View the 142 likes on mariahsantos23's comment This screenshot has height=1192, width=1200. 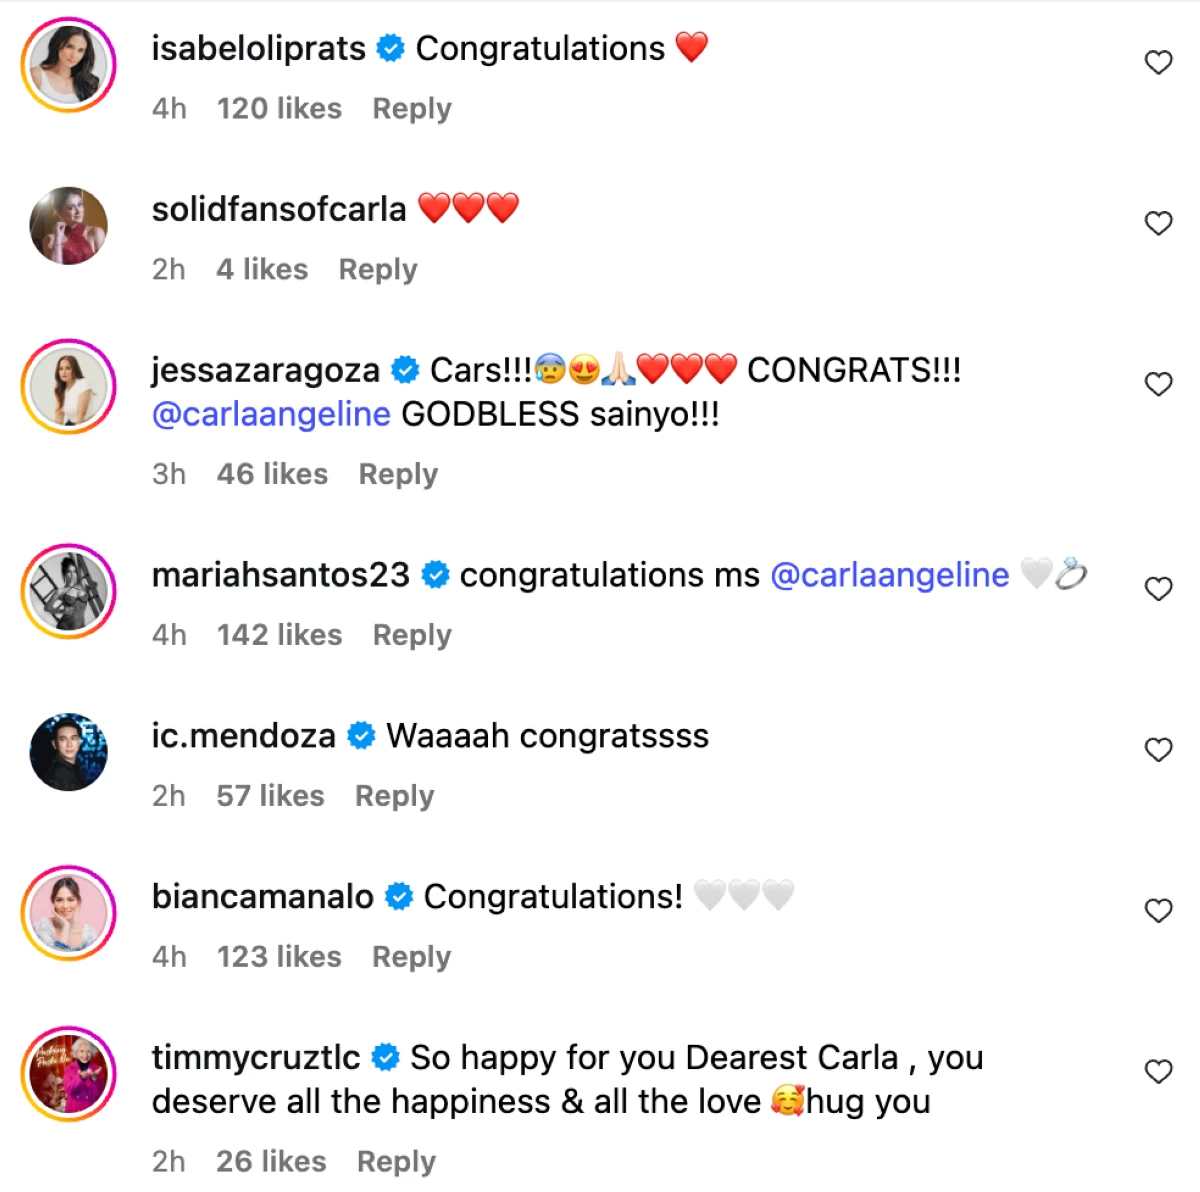(279, 636)
